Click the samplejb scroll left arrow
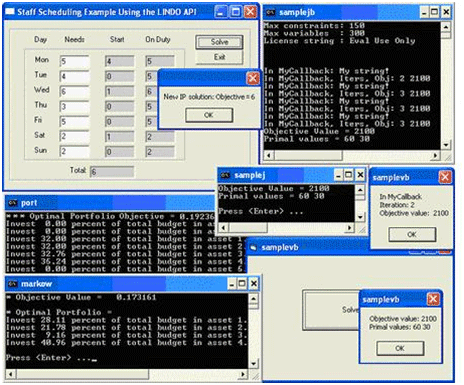This screenshot has height=385, width=464. [x=269, y=156]
